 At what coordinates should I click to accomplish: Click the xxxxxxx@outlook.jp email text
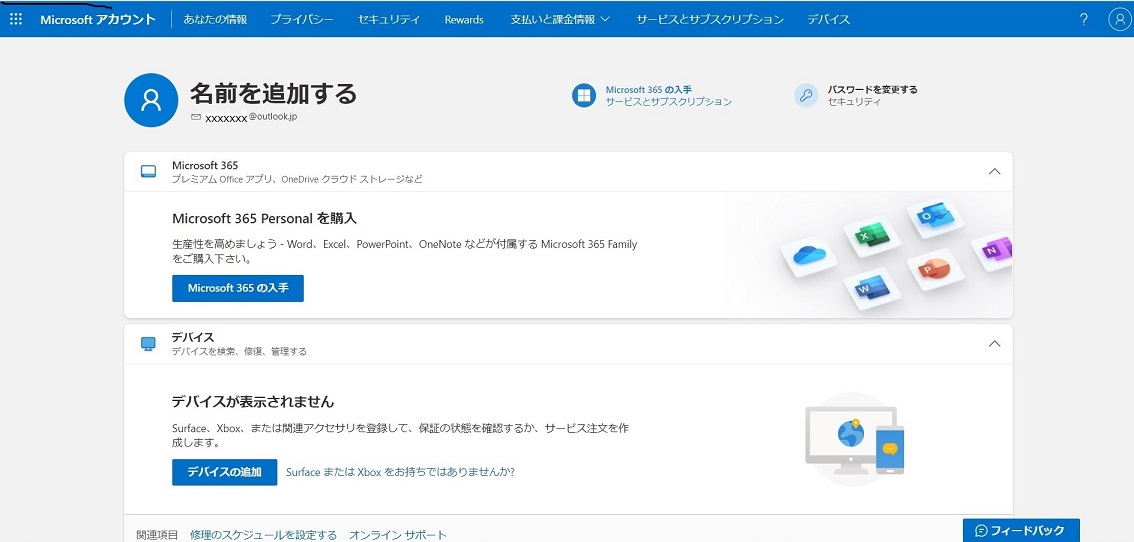click(251, 117)
